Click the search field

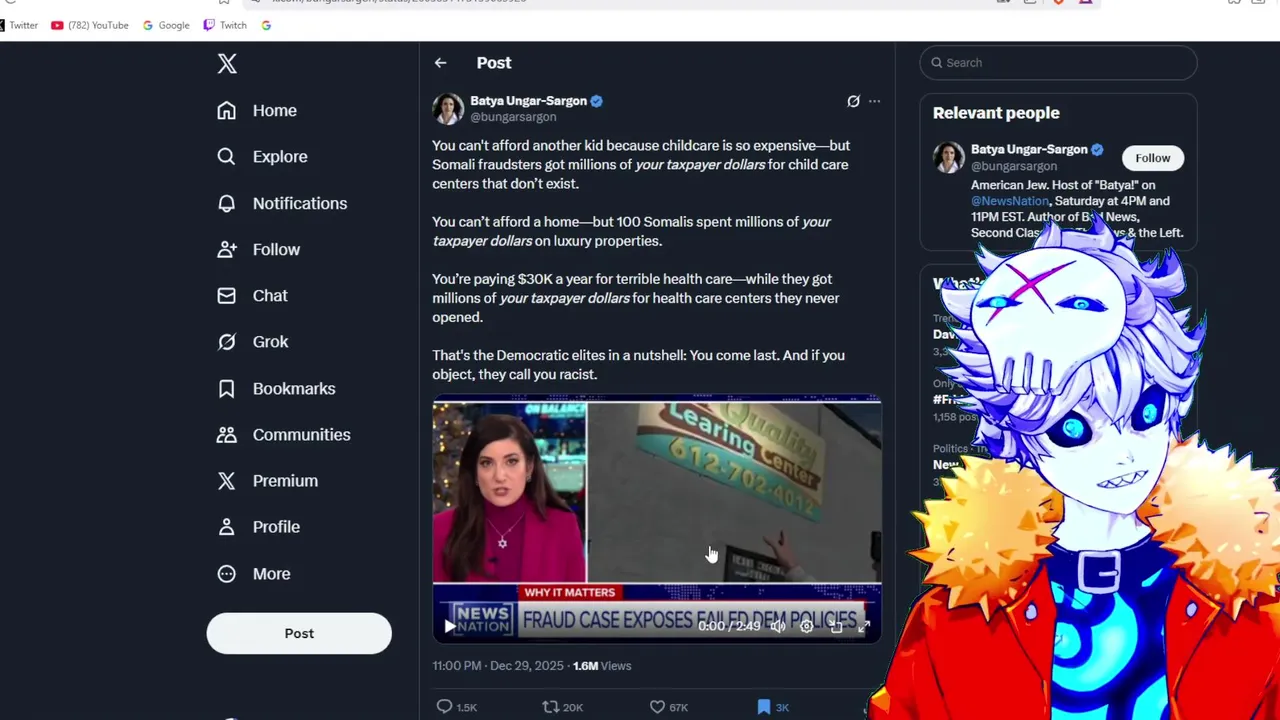[x=1058, y=63]
